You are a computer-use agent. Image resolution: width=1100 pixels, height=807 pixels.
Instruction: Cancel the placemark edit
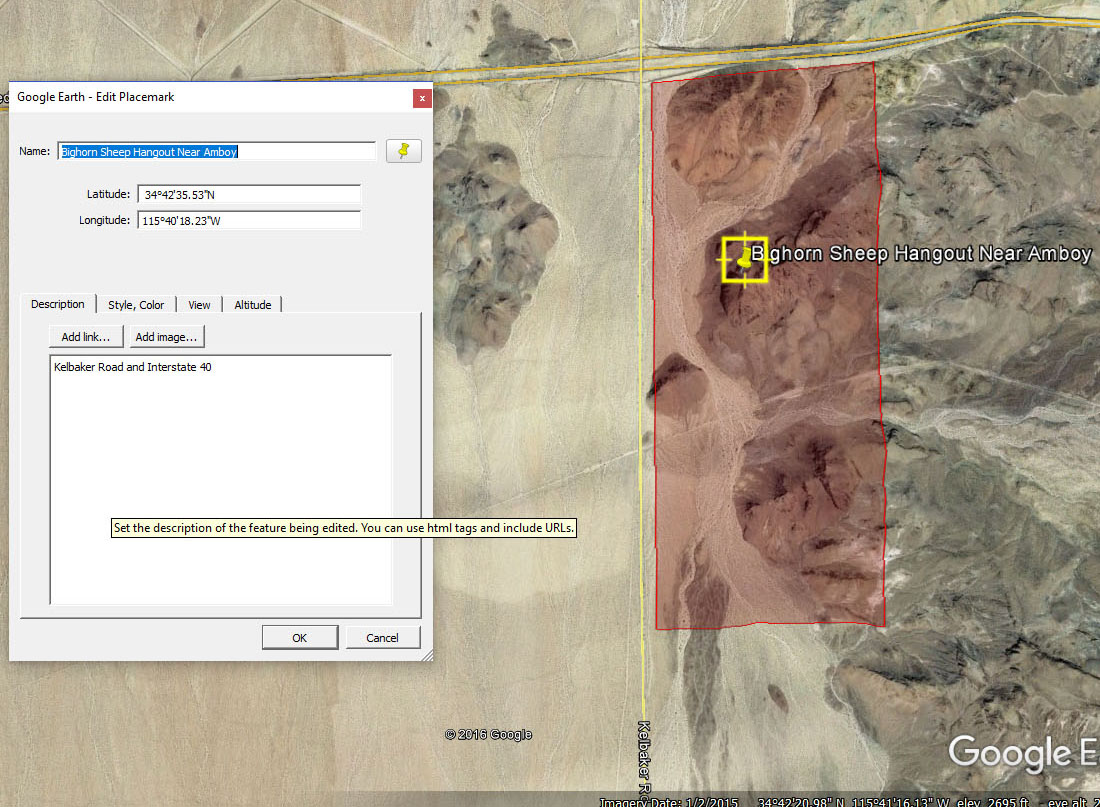[383, 637]
